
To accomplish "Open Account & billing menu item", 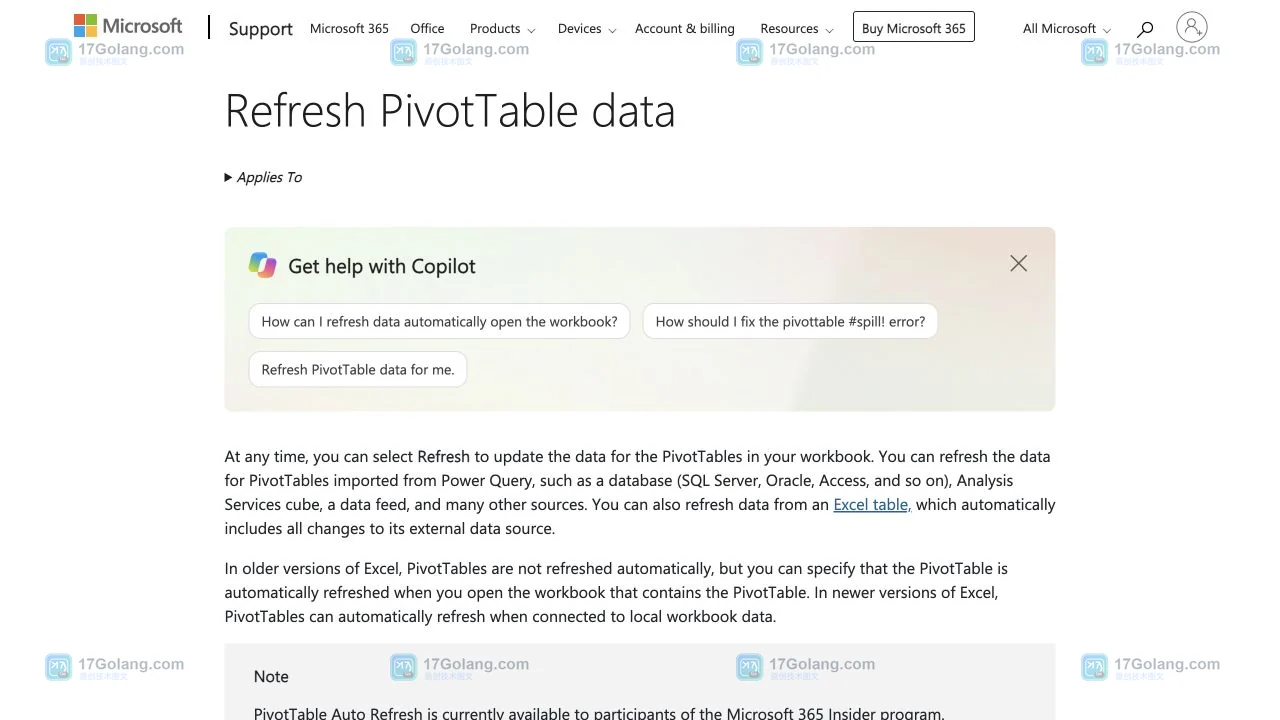I will coord(685,28).
